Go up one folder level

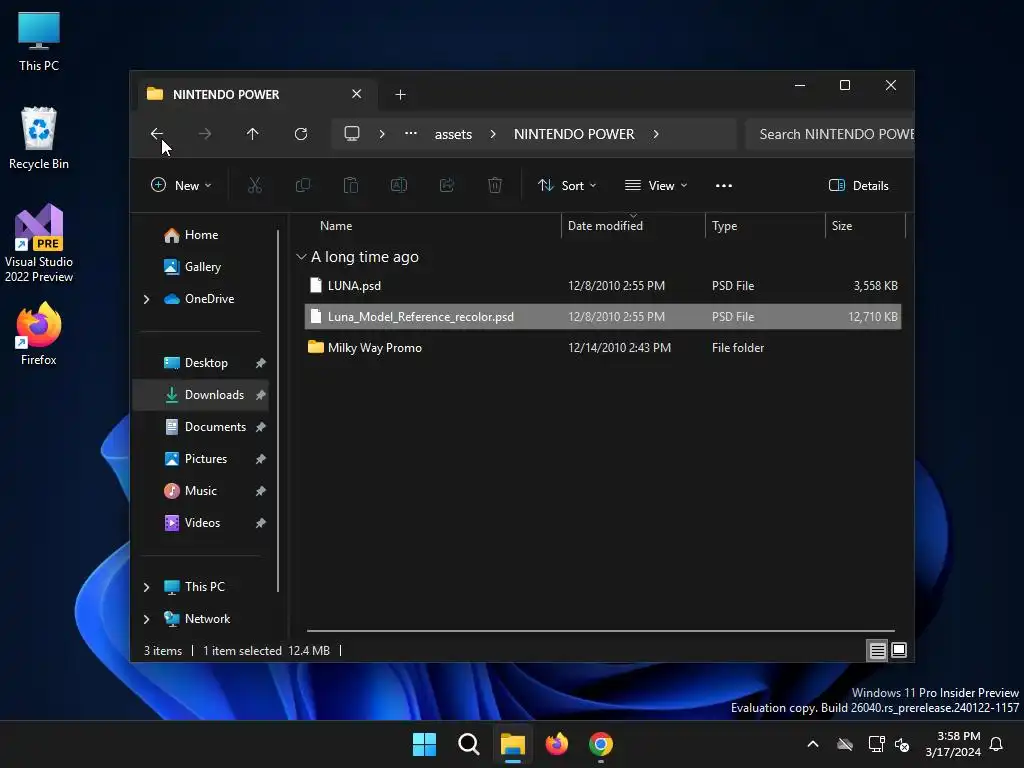(253, 134)
